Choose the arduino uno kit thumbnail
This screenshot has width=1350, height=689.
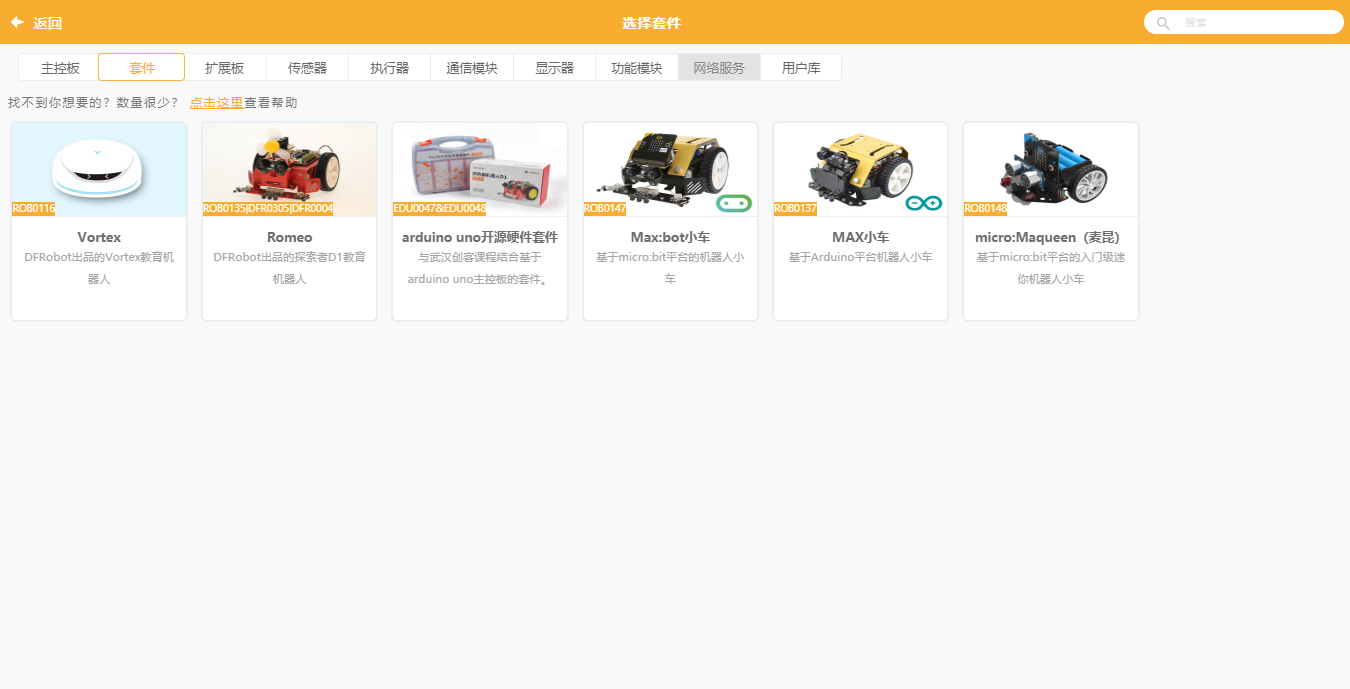(480, 169)
